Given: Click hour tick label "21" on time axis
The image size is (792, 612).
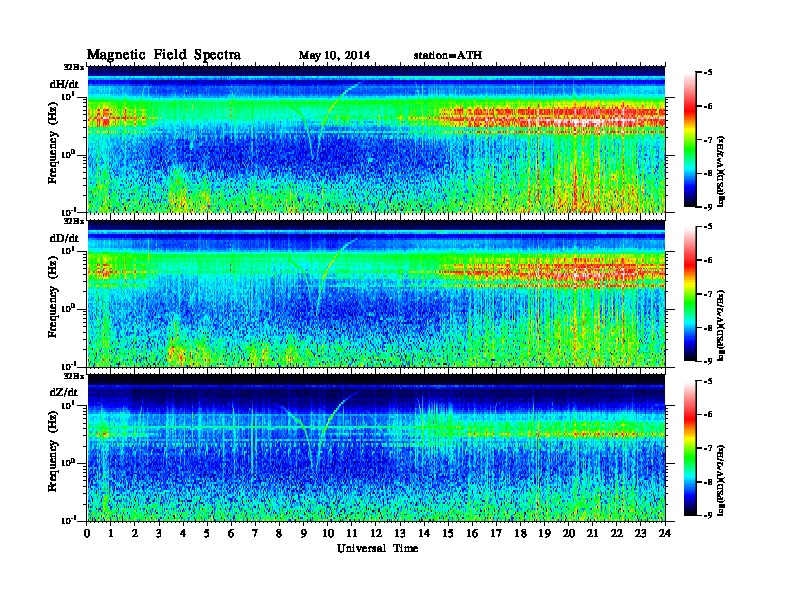Looking at the screenshot, I should pos(592,533).
